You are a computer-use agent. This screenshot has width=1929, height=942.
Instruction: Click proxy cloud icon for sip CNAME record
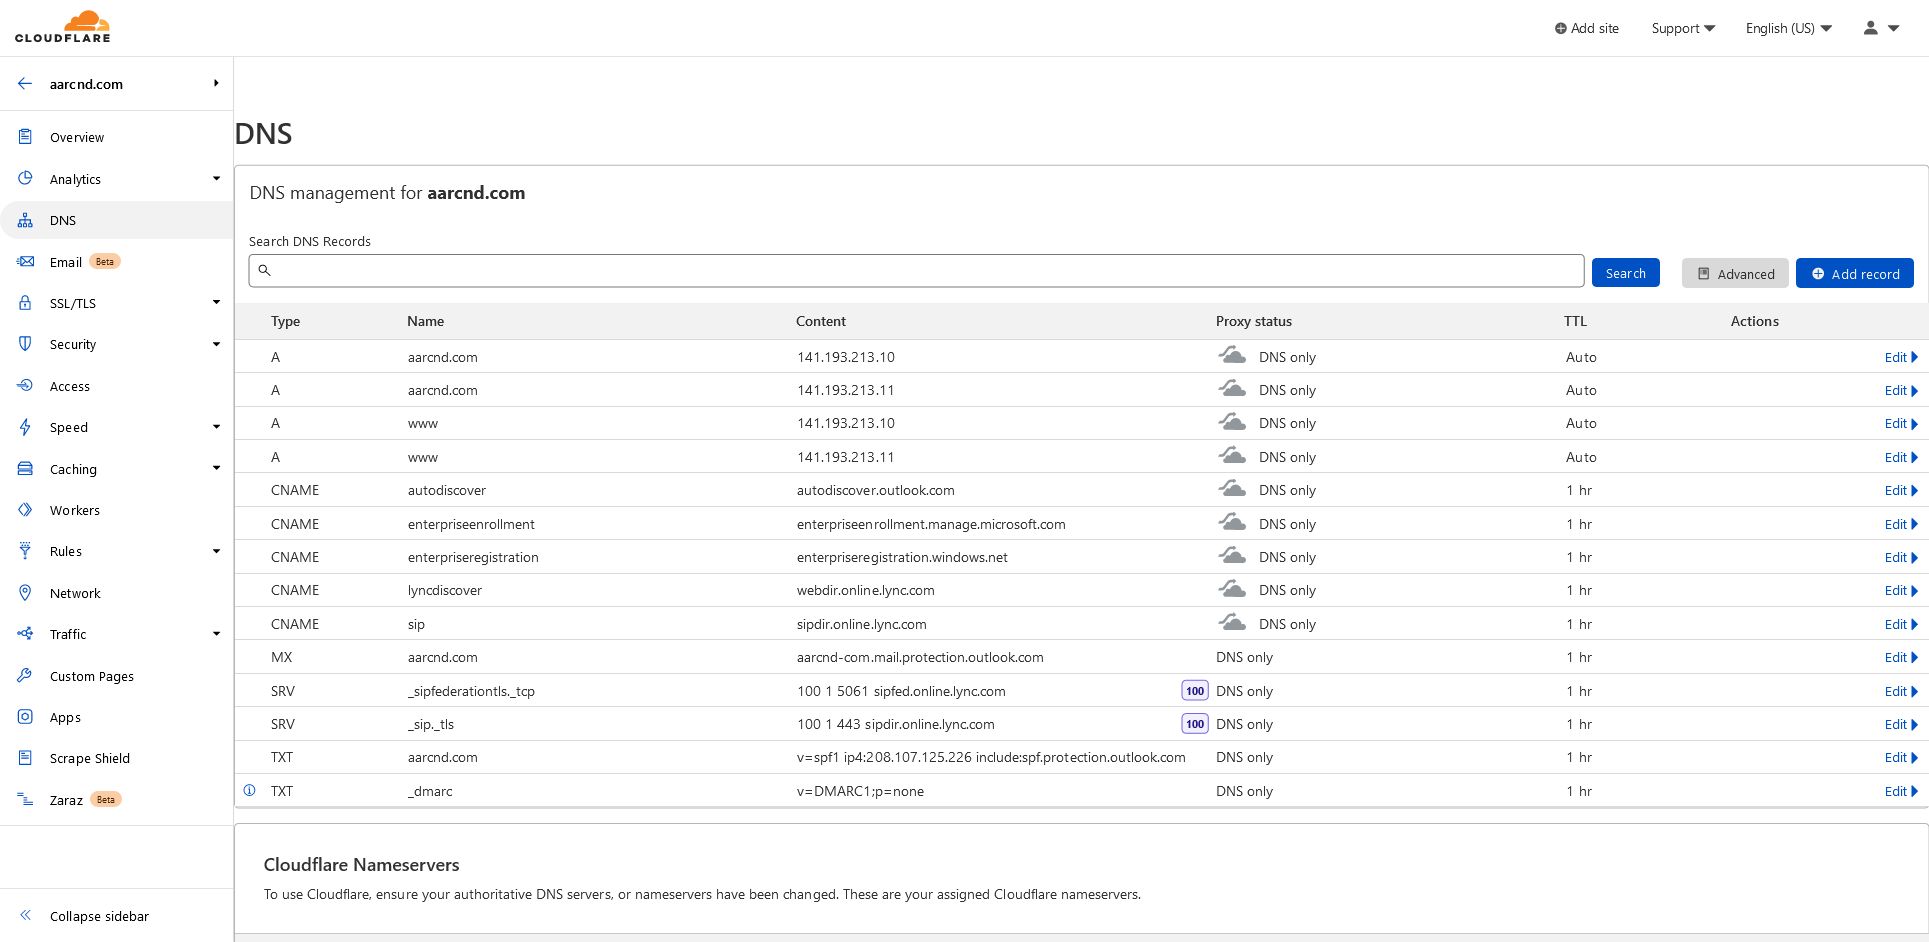(1232, 624)
